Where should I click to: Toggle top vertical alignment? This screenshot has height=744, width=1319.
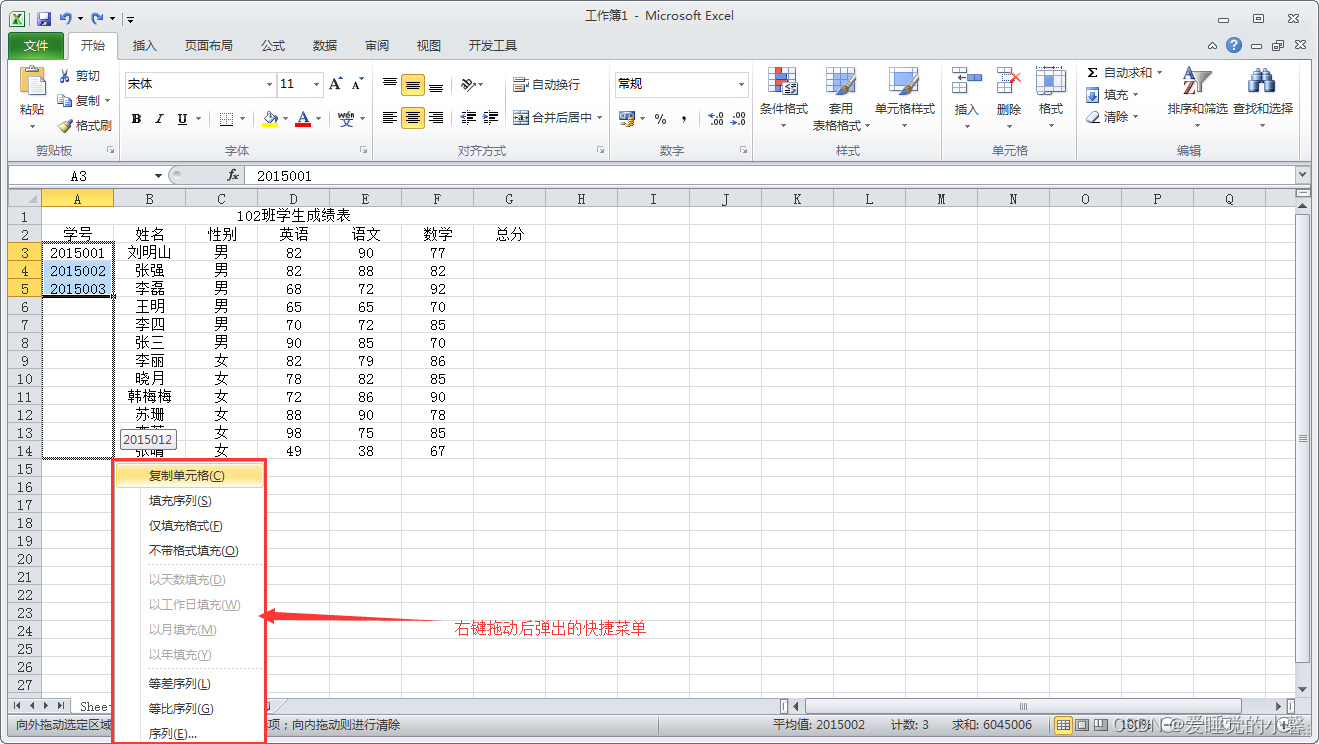click(x=390, y=84)
